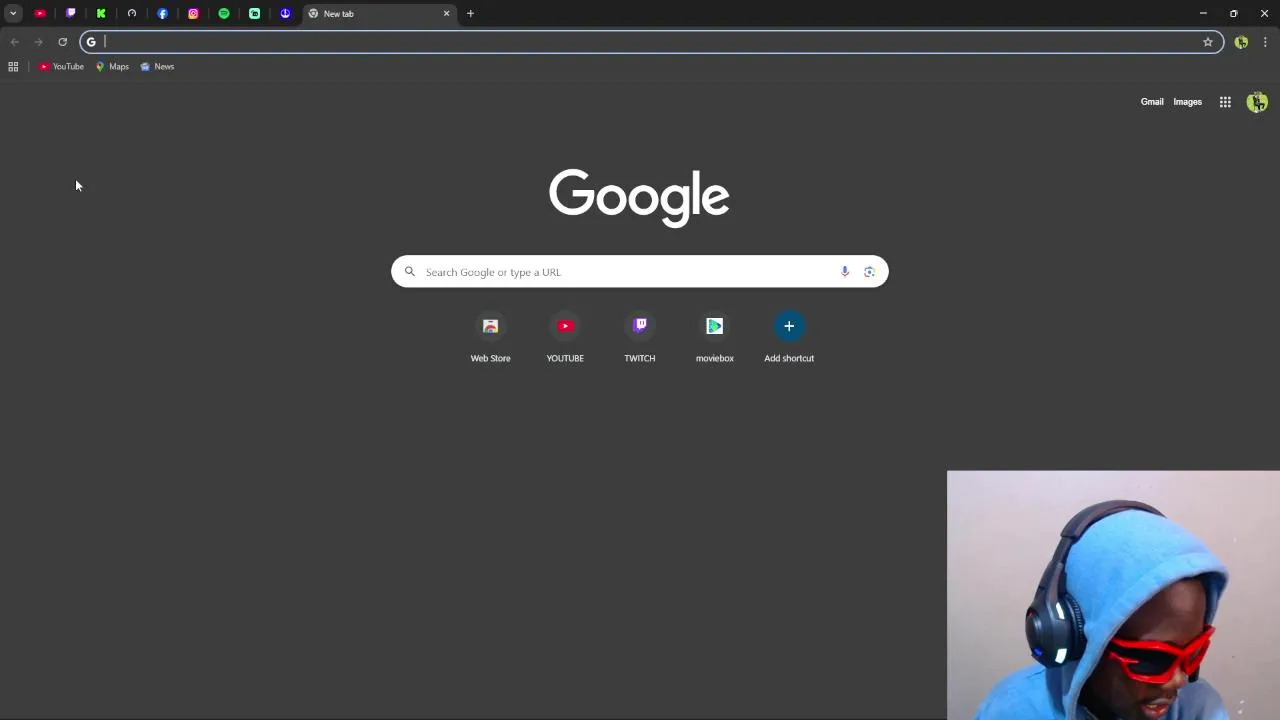
Task: Click the webcam overlay thumbnail
Action: click(x=1113, y=595)
